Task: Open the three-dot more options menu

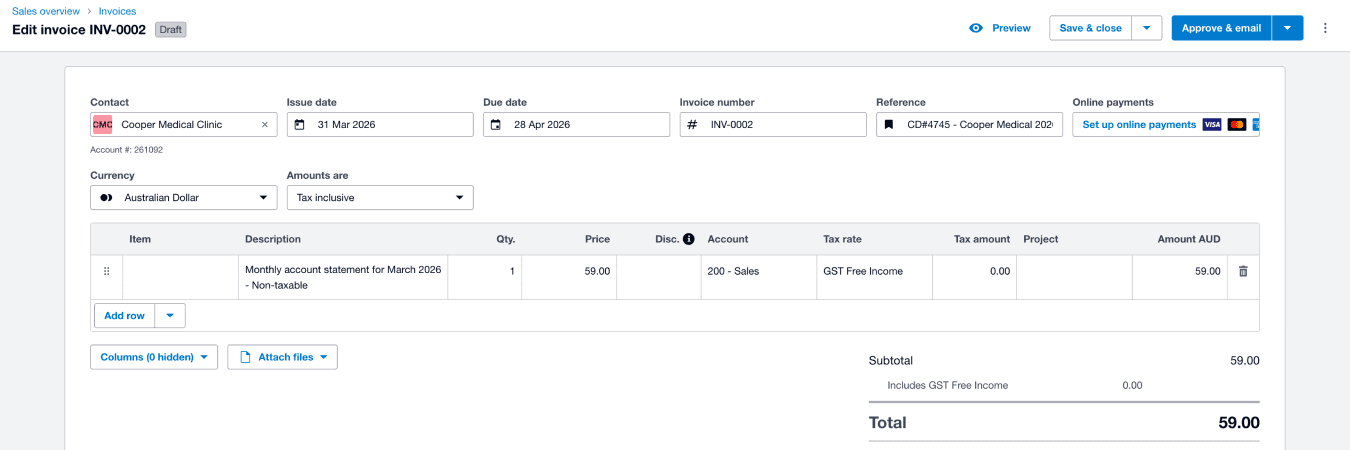Action: click(1325, 28)
